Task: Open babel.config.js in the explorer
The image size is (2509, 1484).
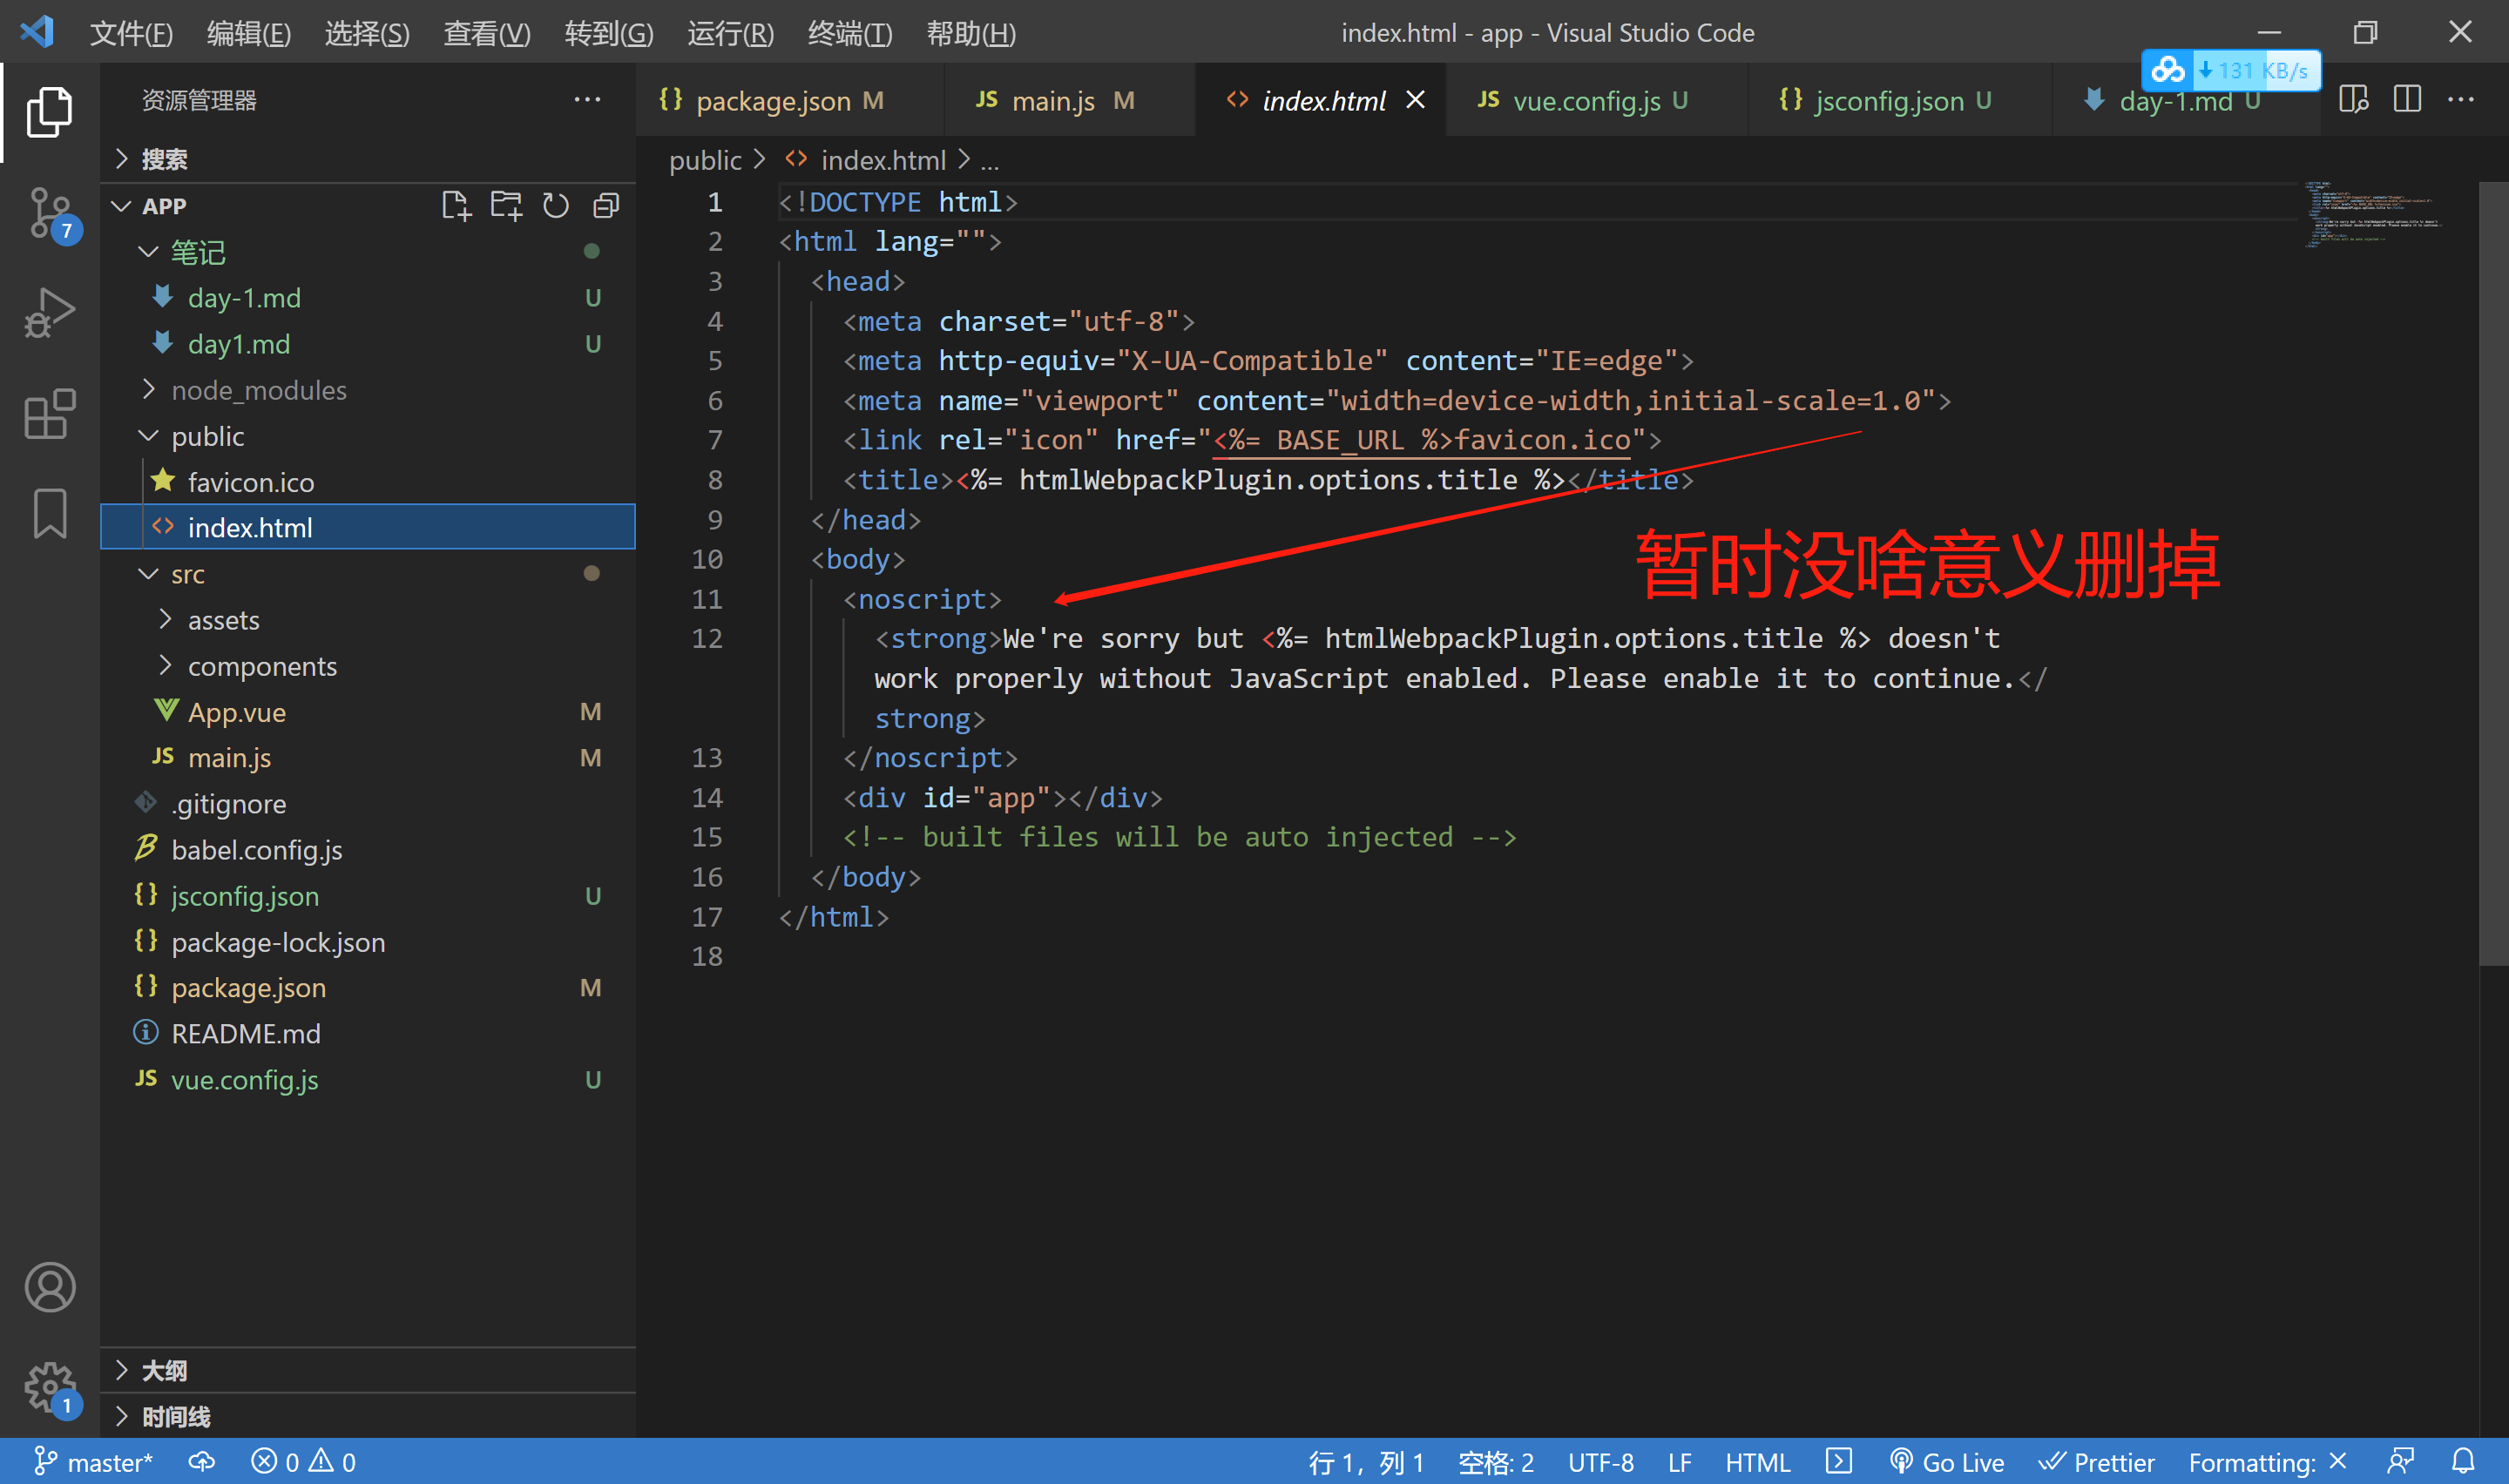Action: (368, 850)
